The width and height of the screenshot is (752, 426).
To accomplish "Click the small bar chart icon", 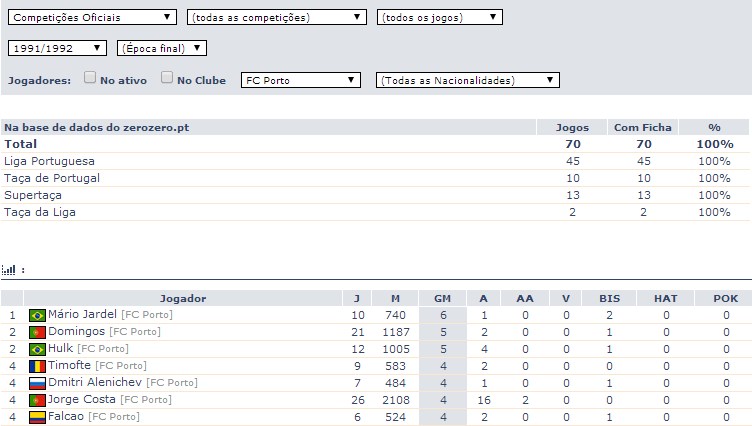I will 9,270.
